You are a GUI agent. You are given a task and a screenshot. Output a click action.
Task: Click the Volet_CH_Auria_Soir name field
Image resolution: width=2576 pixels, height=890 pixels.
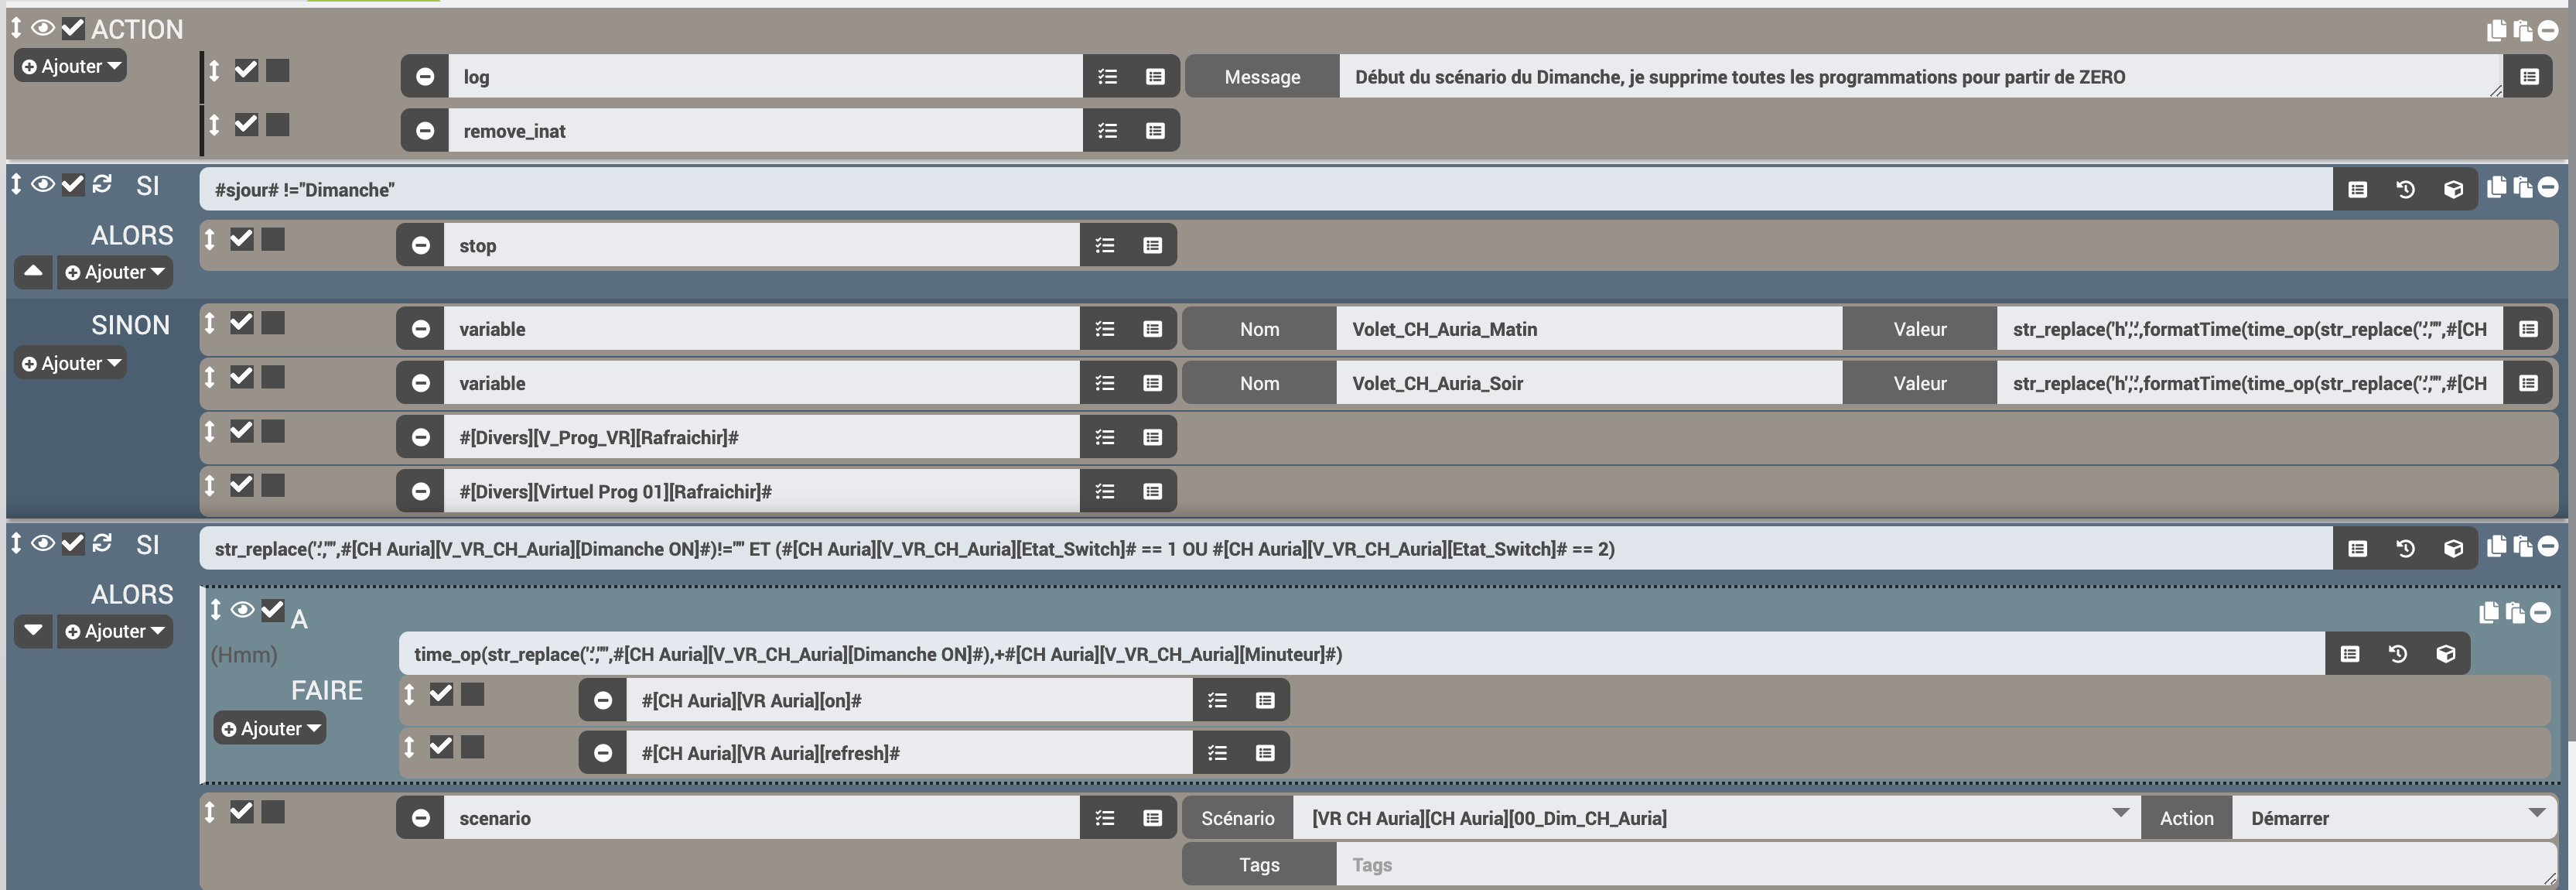coord(1589,383)
